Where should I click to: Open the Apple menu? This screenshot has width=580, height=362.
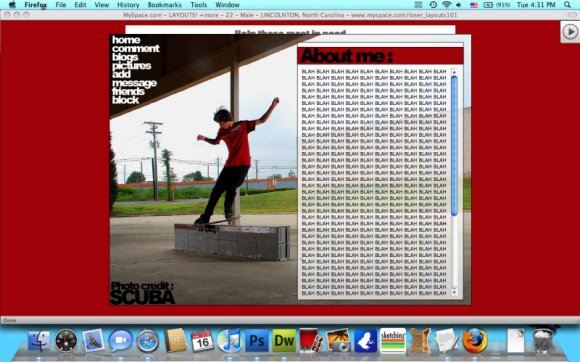[x=12, y=5]
